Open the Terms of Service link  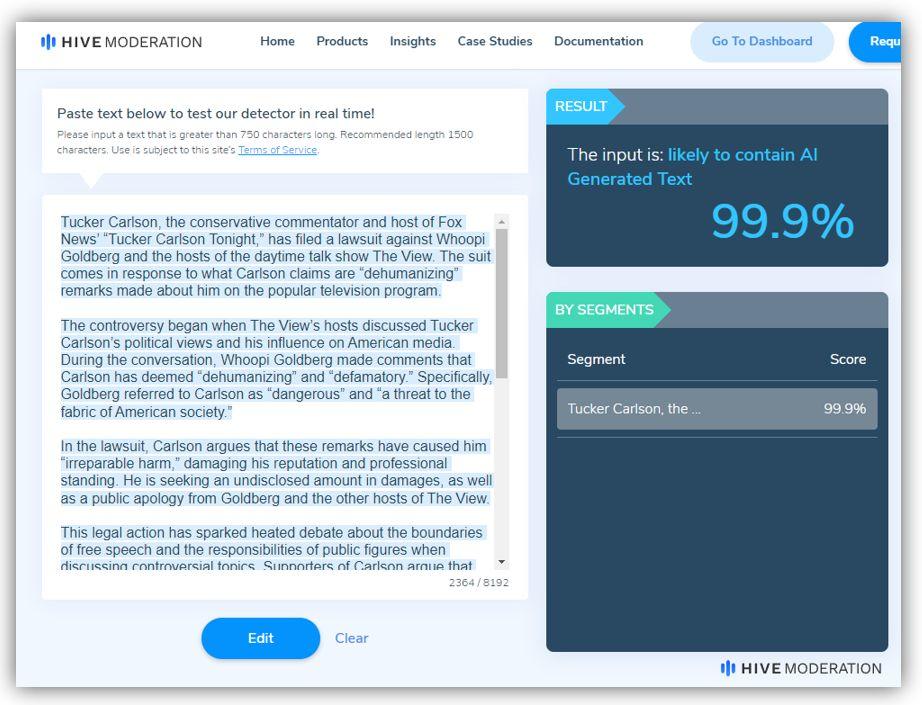coord(278,150)
